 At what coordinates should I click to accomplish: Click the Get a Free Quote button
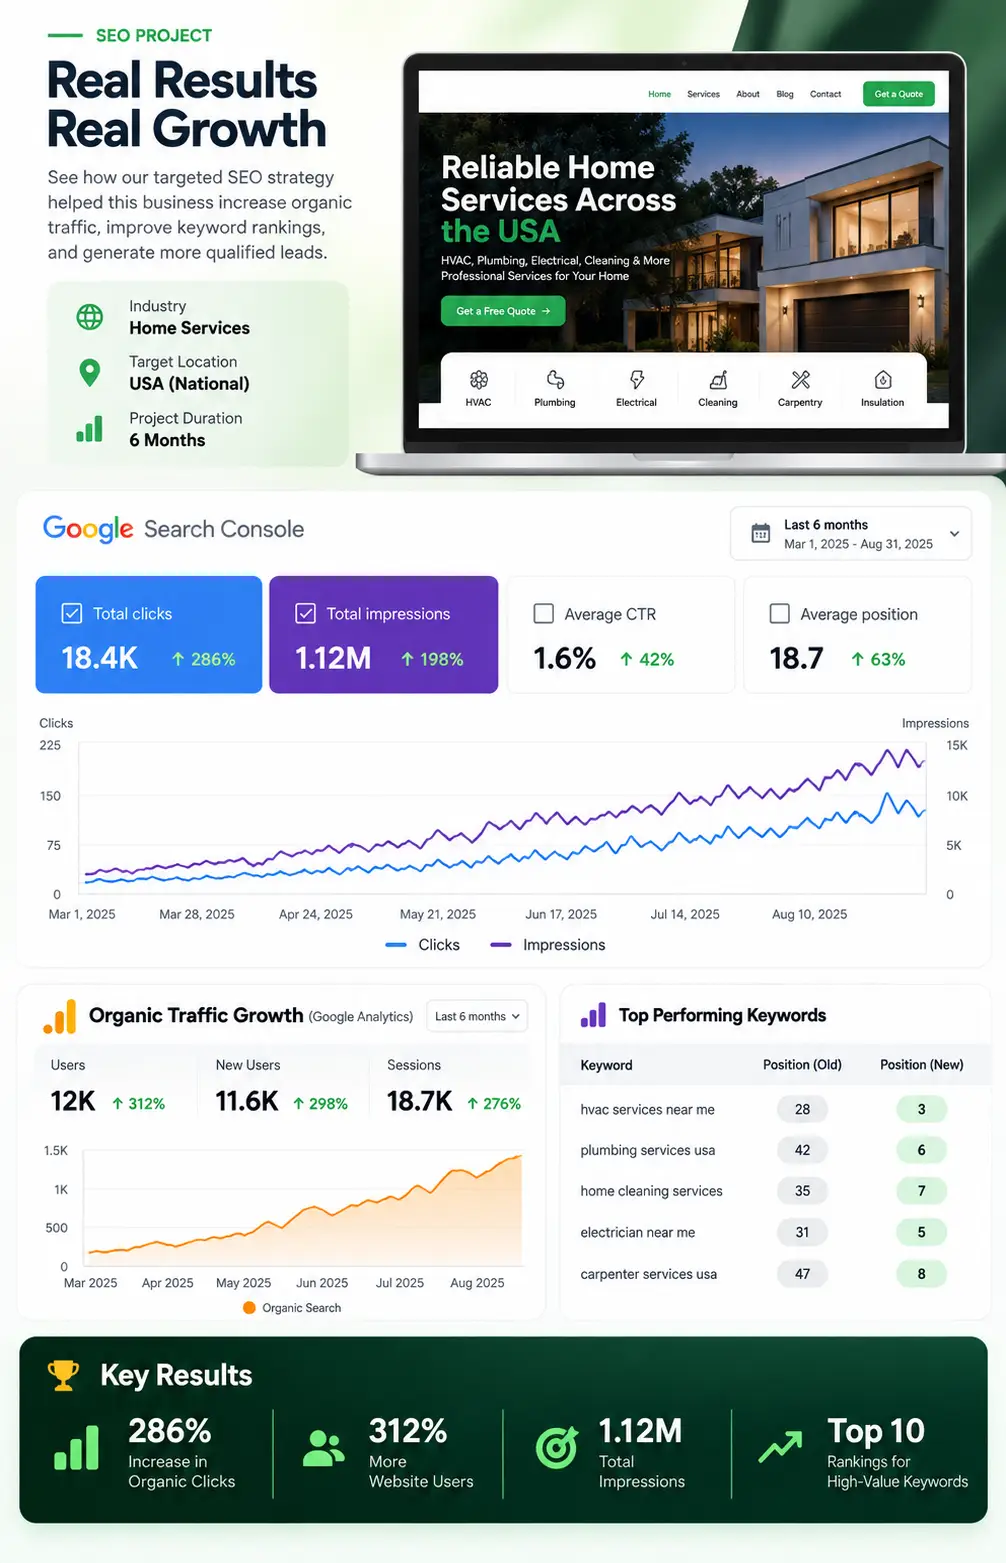coord(503,311)
